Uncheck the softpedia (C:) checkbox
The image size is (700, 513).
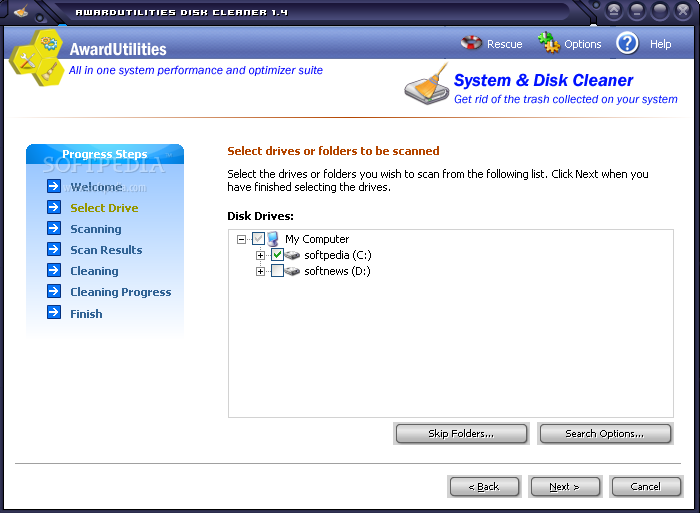coord(277,255)
